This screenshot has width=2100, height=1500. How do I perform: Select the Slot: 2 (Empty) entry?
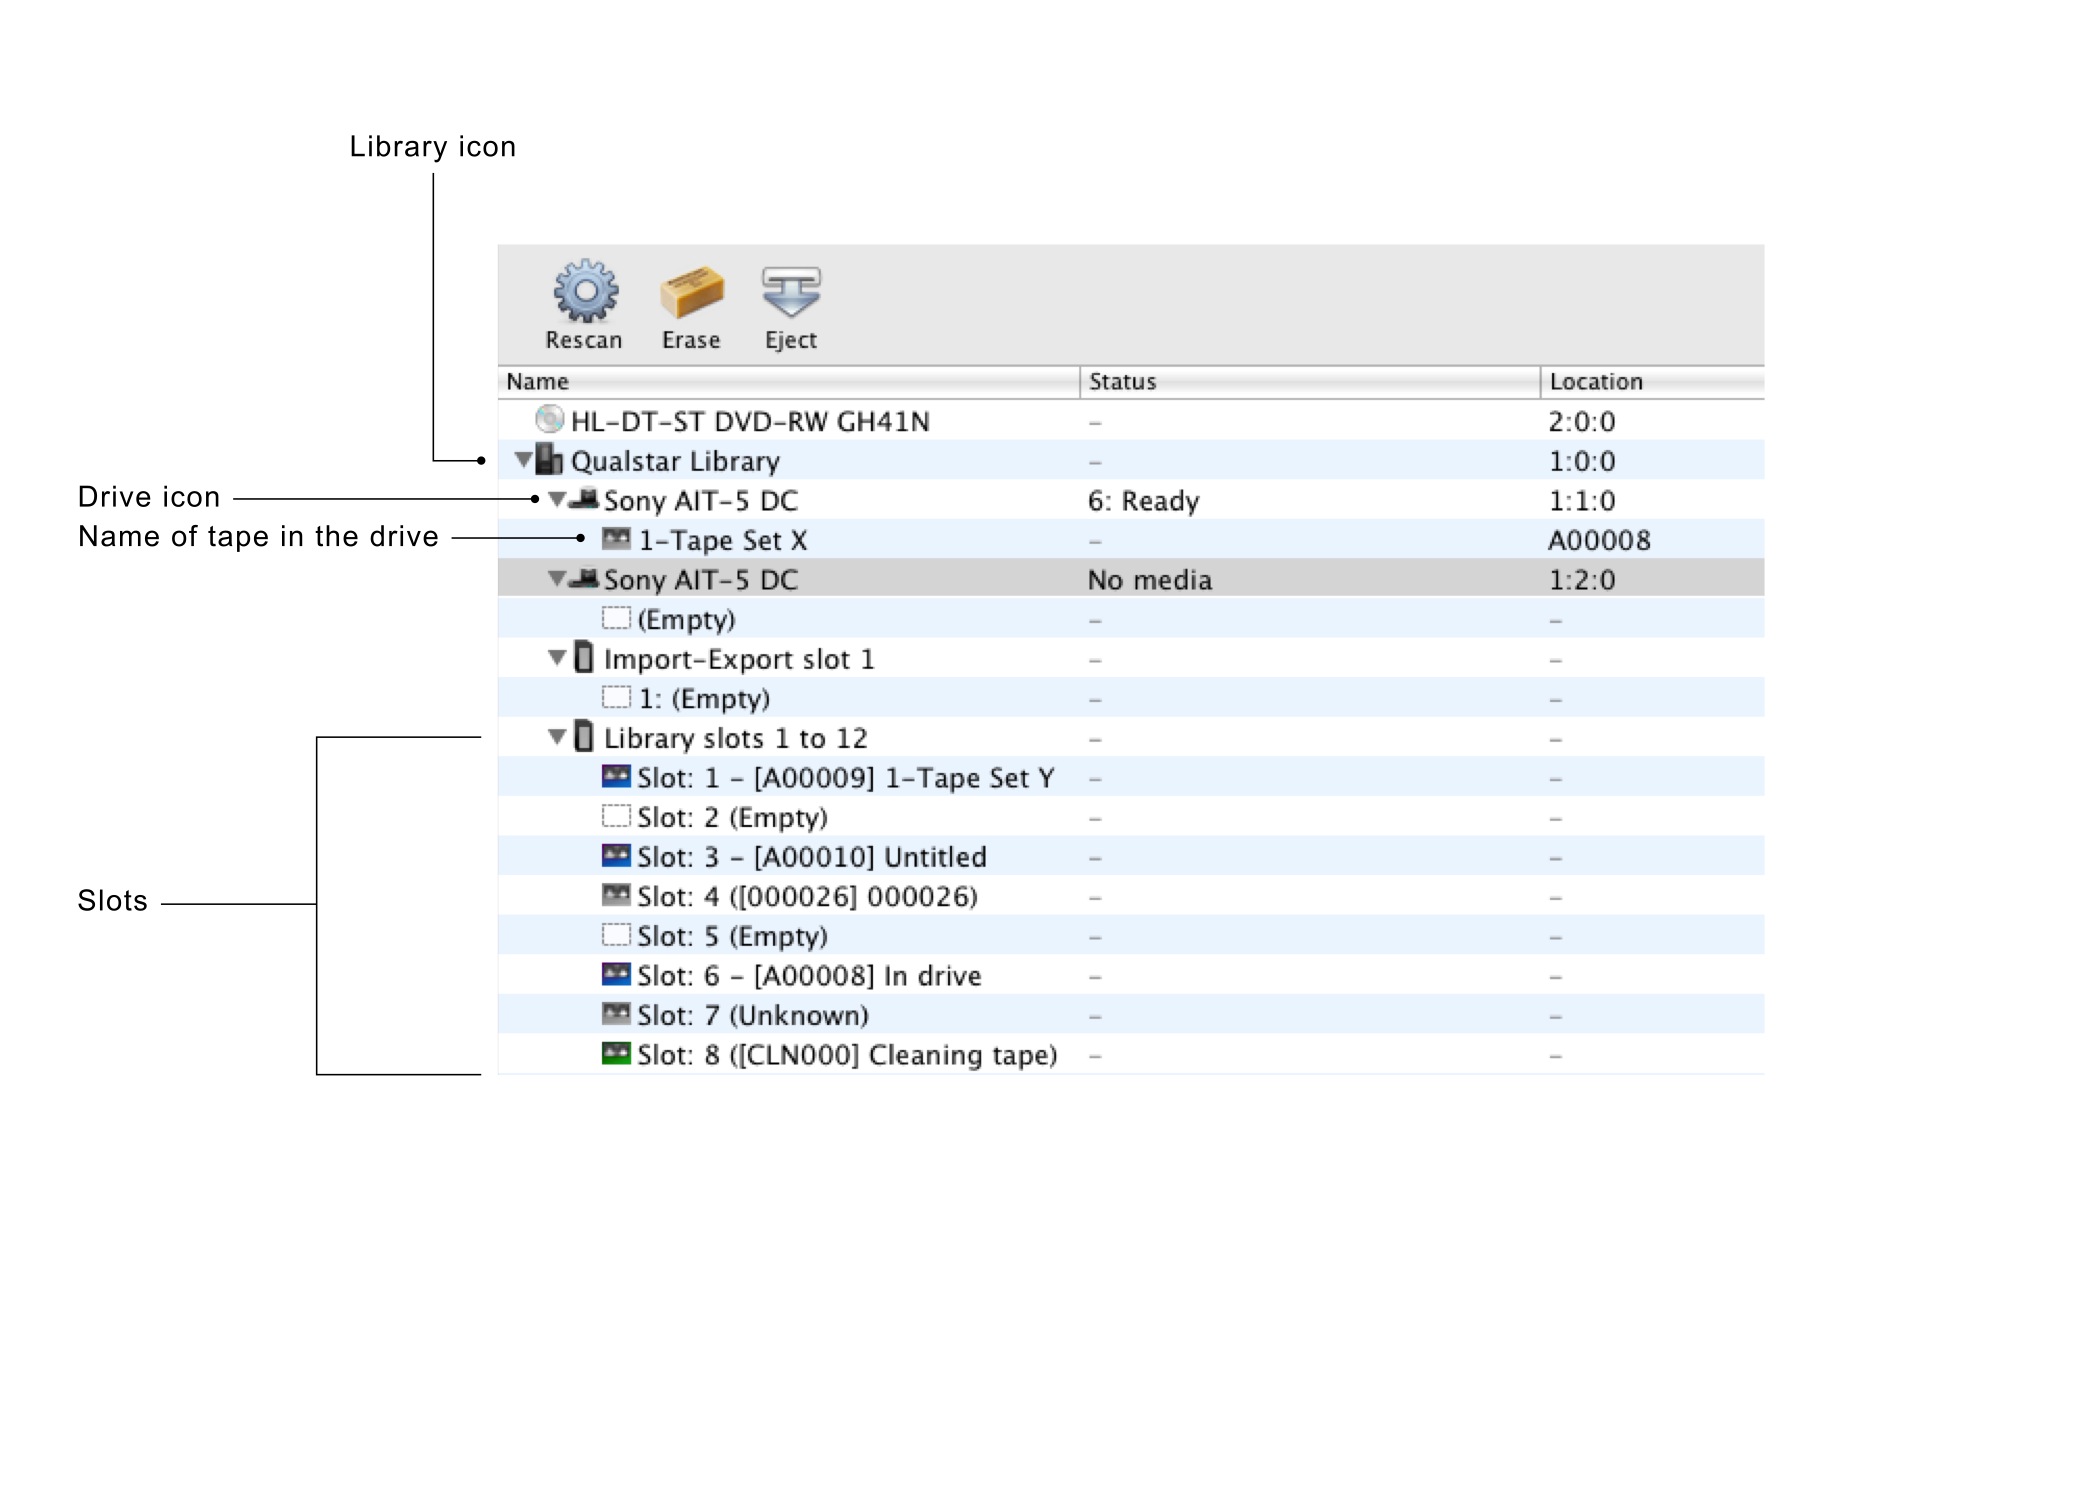point(732,817)
